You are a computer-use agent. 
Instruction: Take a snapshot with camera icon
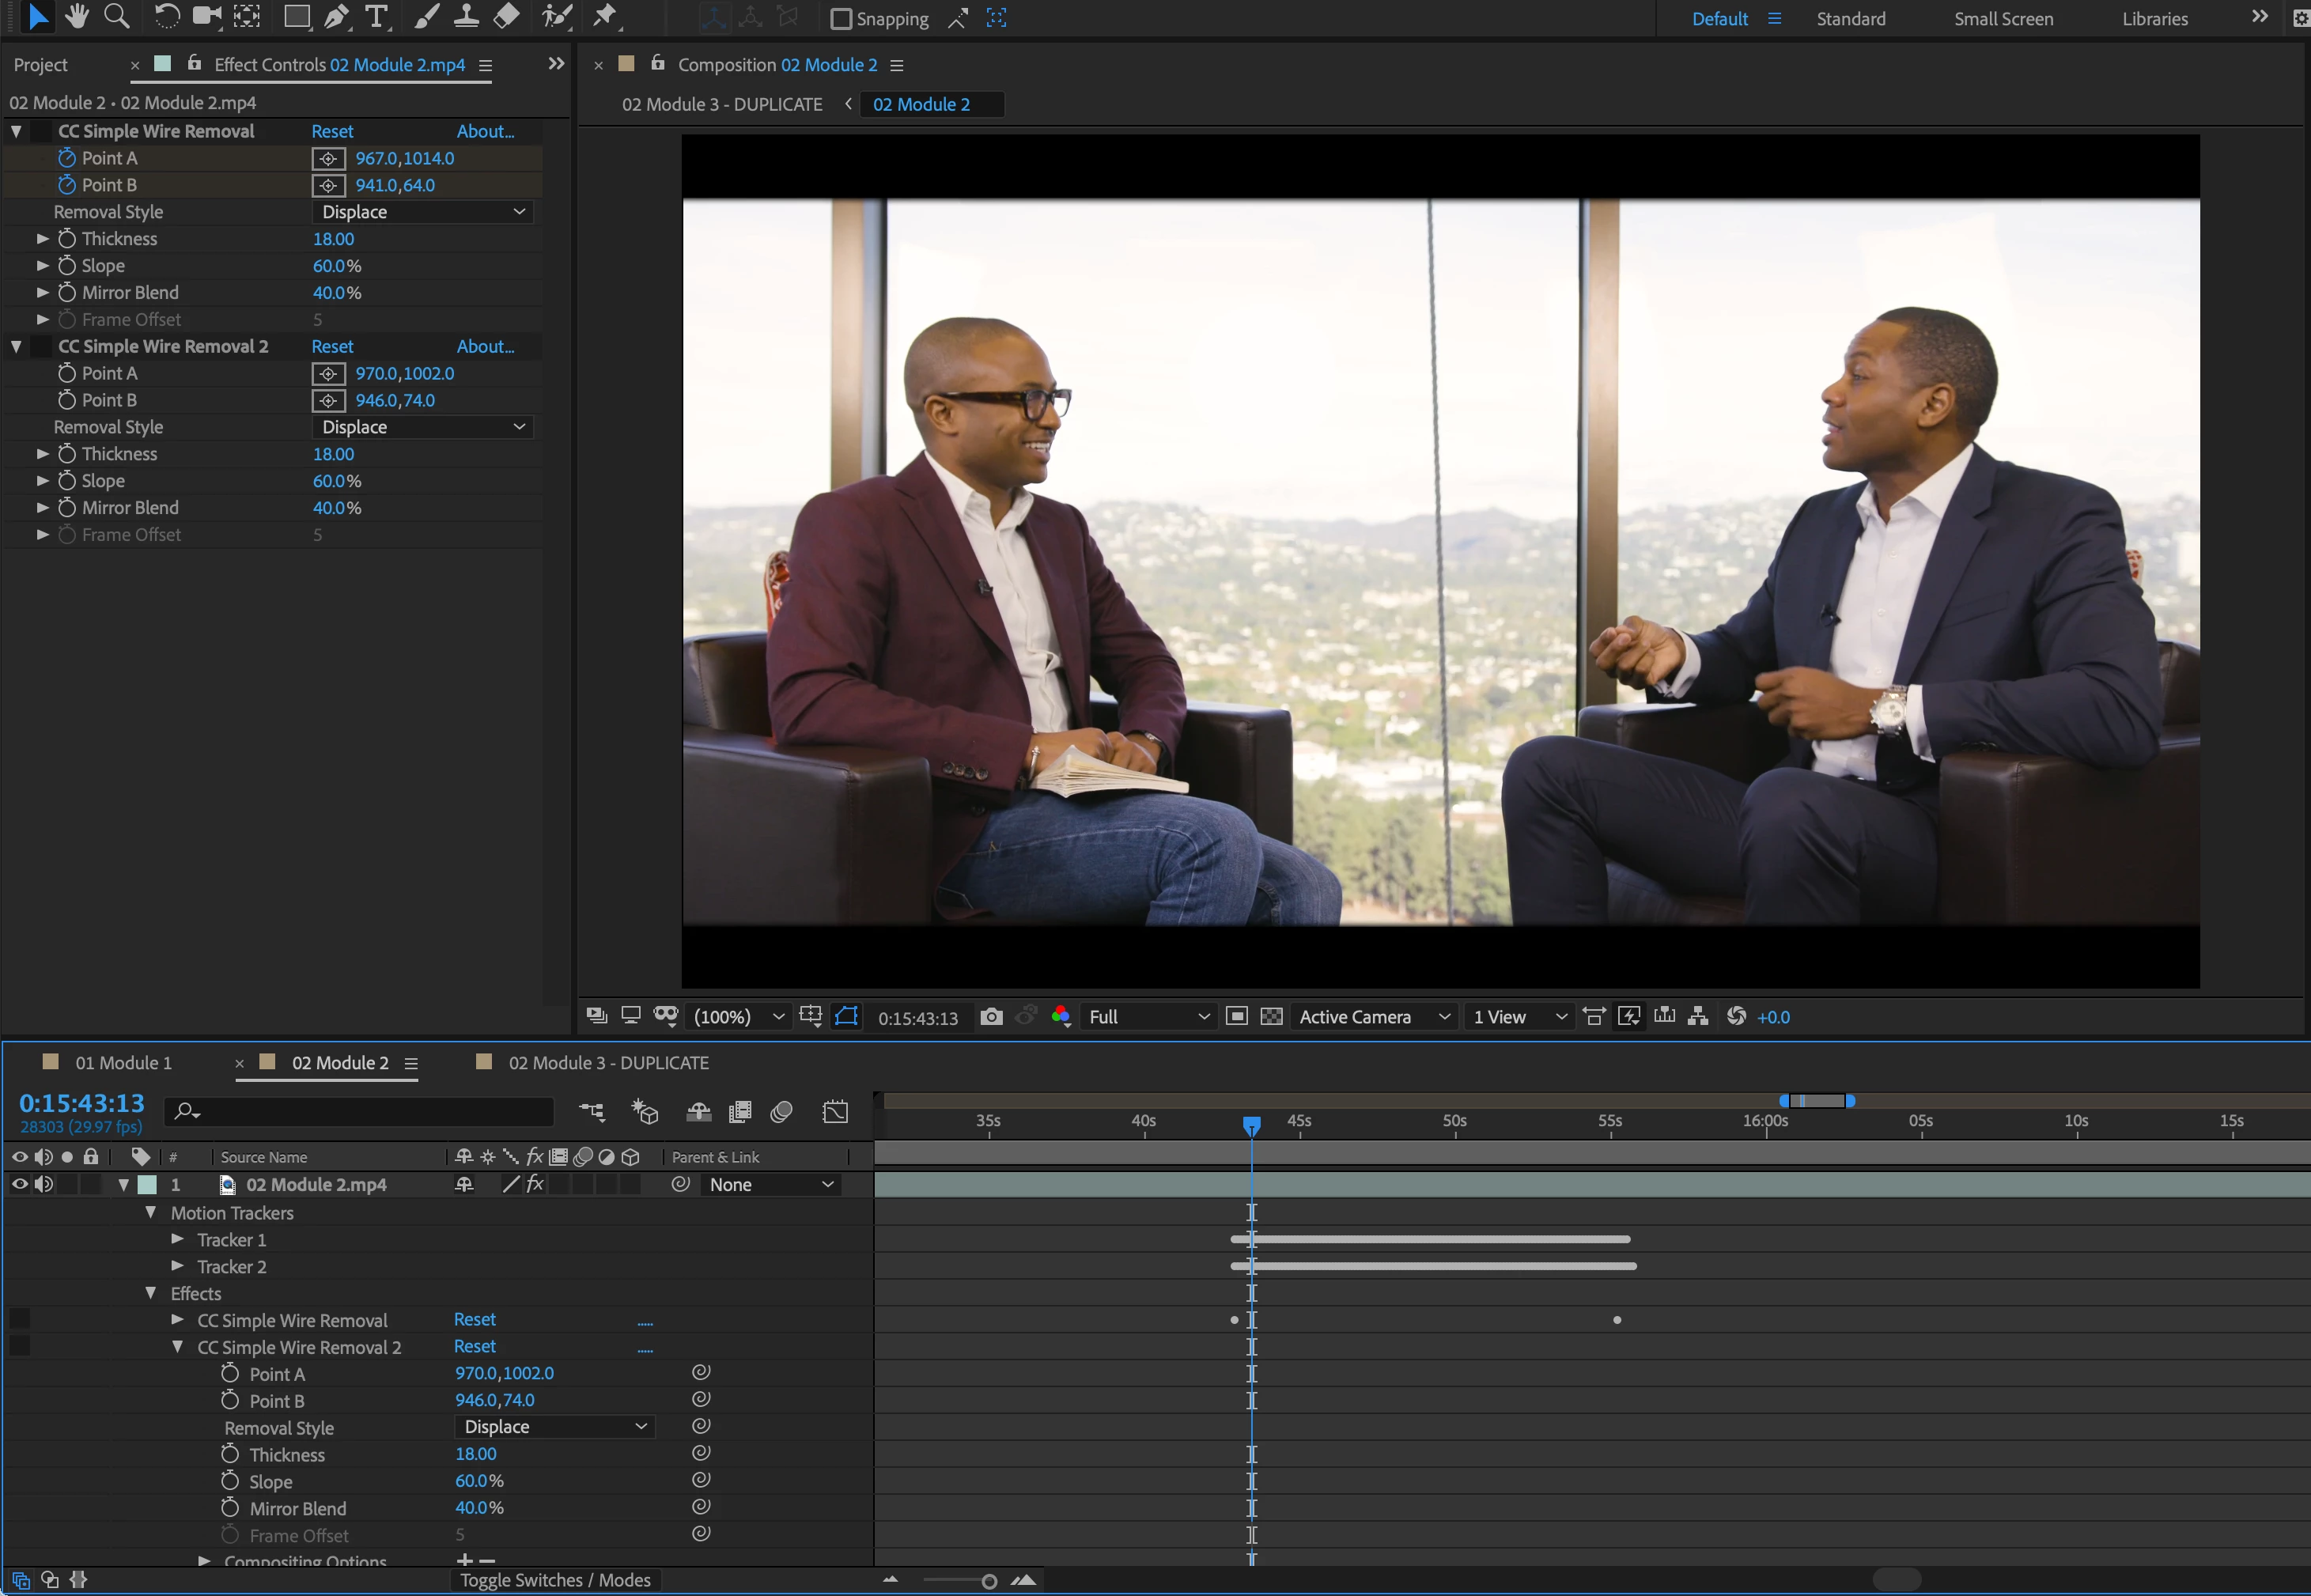point(990,1017)
